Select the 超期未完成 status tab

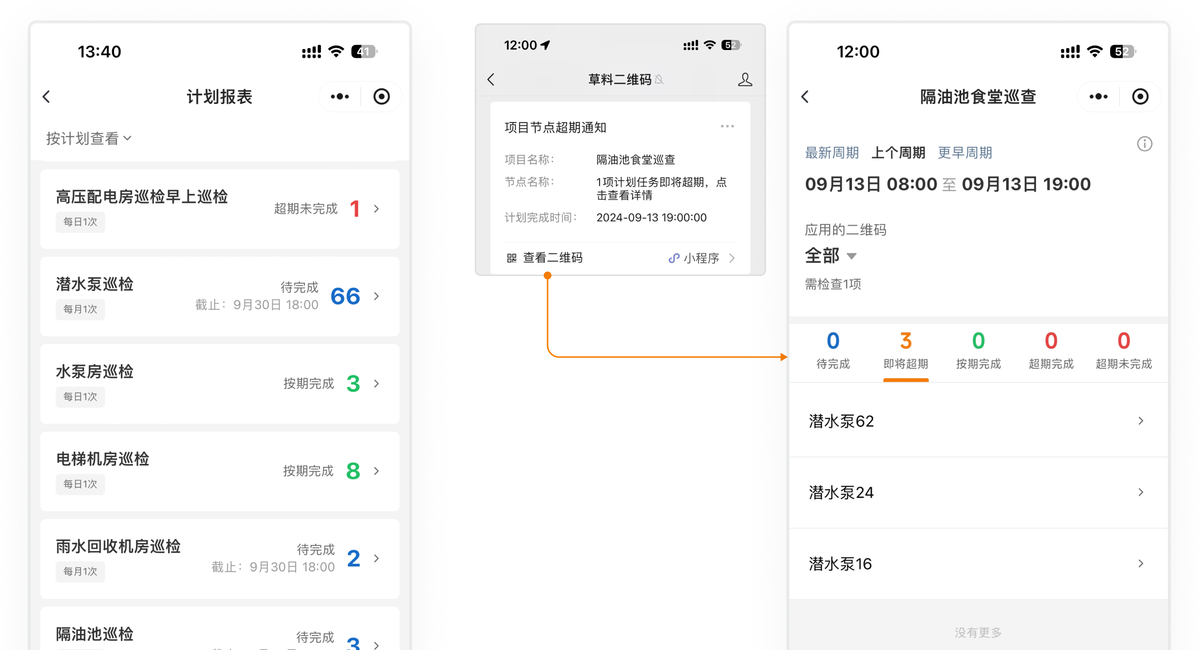tap(1124, 350)
